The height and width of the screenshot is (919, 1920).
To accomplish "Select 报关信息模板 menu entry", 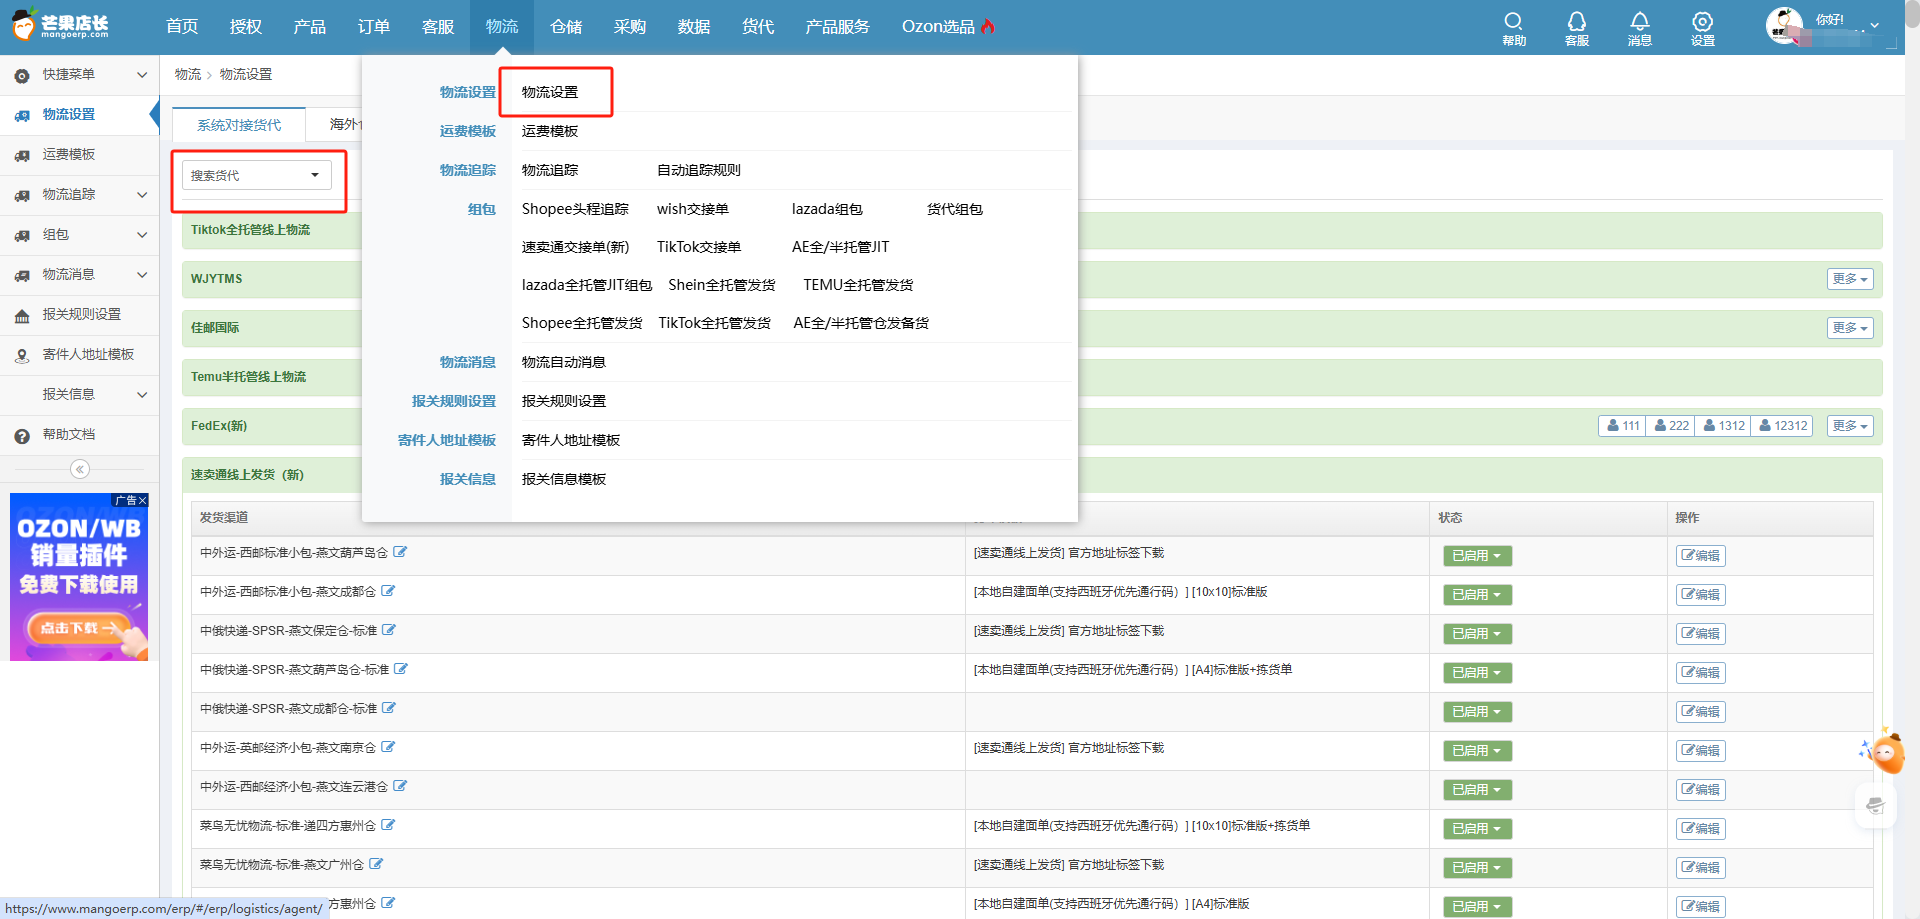I will click(564, 479).
